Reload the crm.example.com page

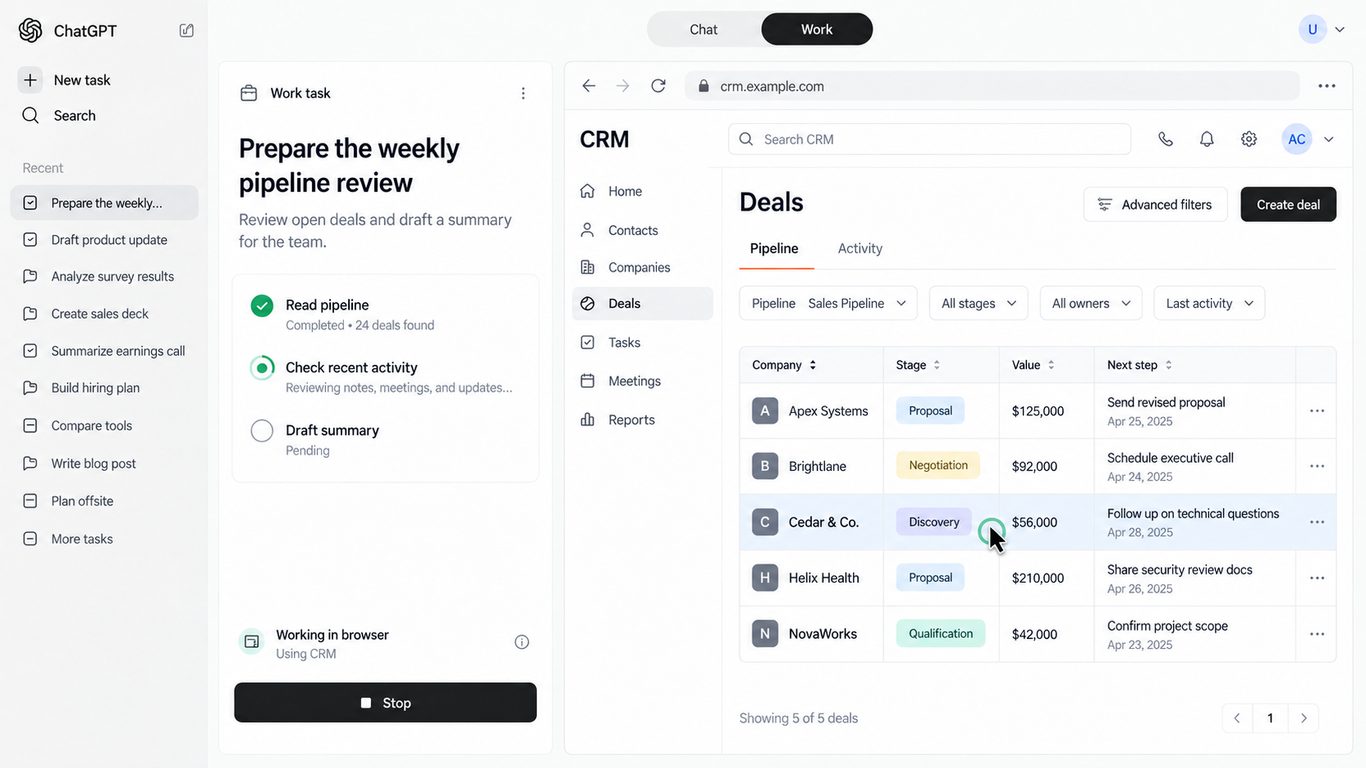[658, 86]
